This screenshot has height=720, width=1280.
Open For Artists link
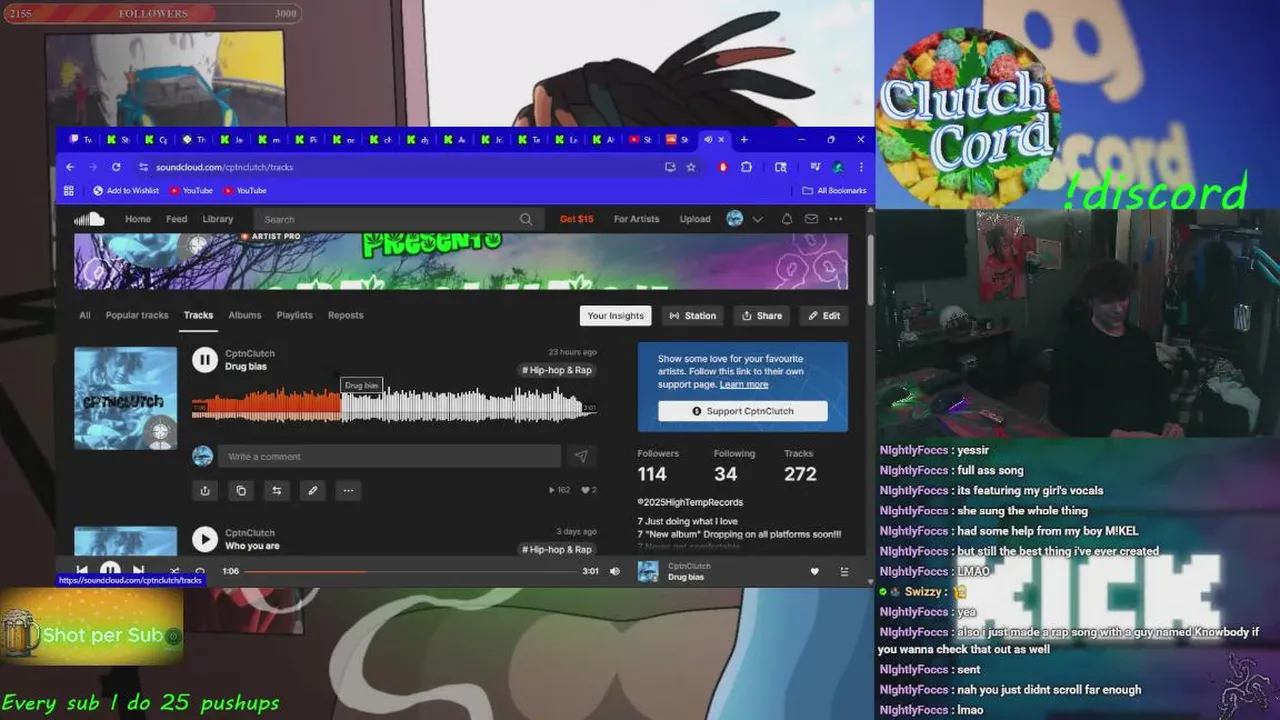637,219
